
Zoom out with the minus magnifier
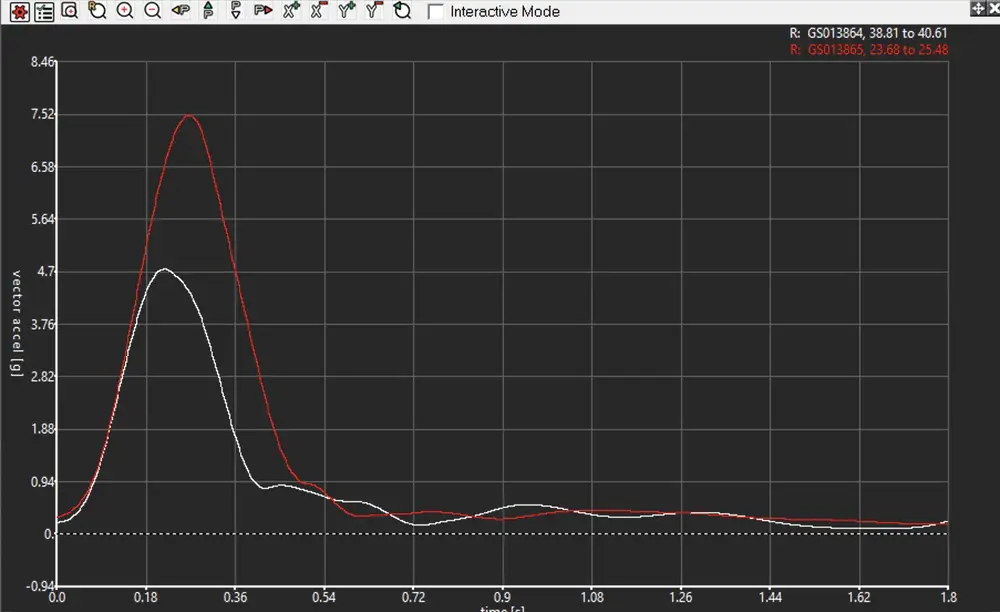tap(152, 10)
